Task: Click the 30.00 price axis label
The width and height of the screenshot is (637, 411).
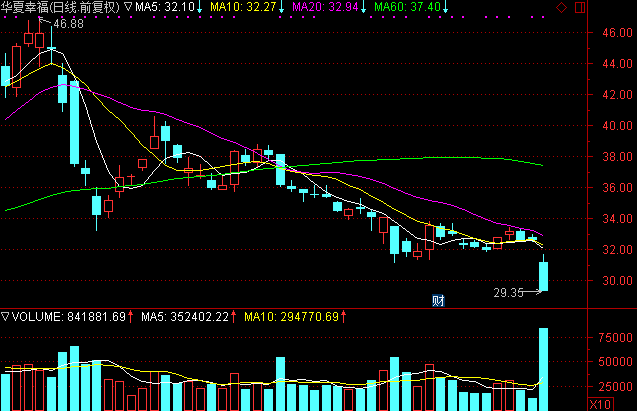Action: click(x=618, y=281)
